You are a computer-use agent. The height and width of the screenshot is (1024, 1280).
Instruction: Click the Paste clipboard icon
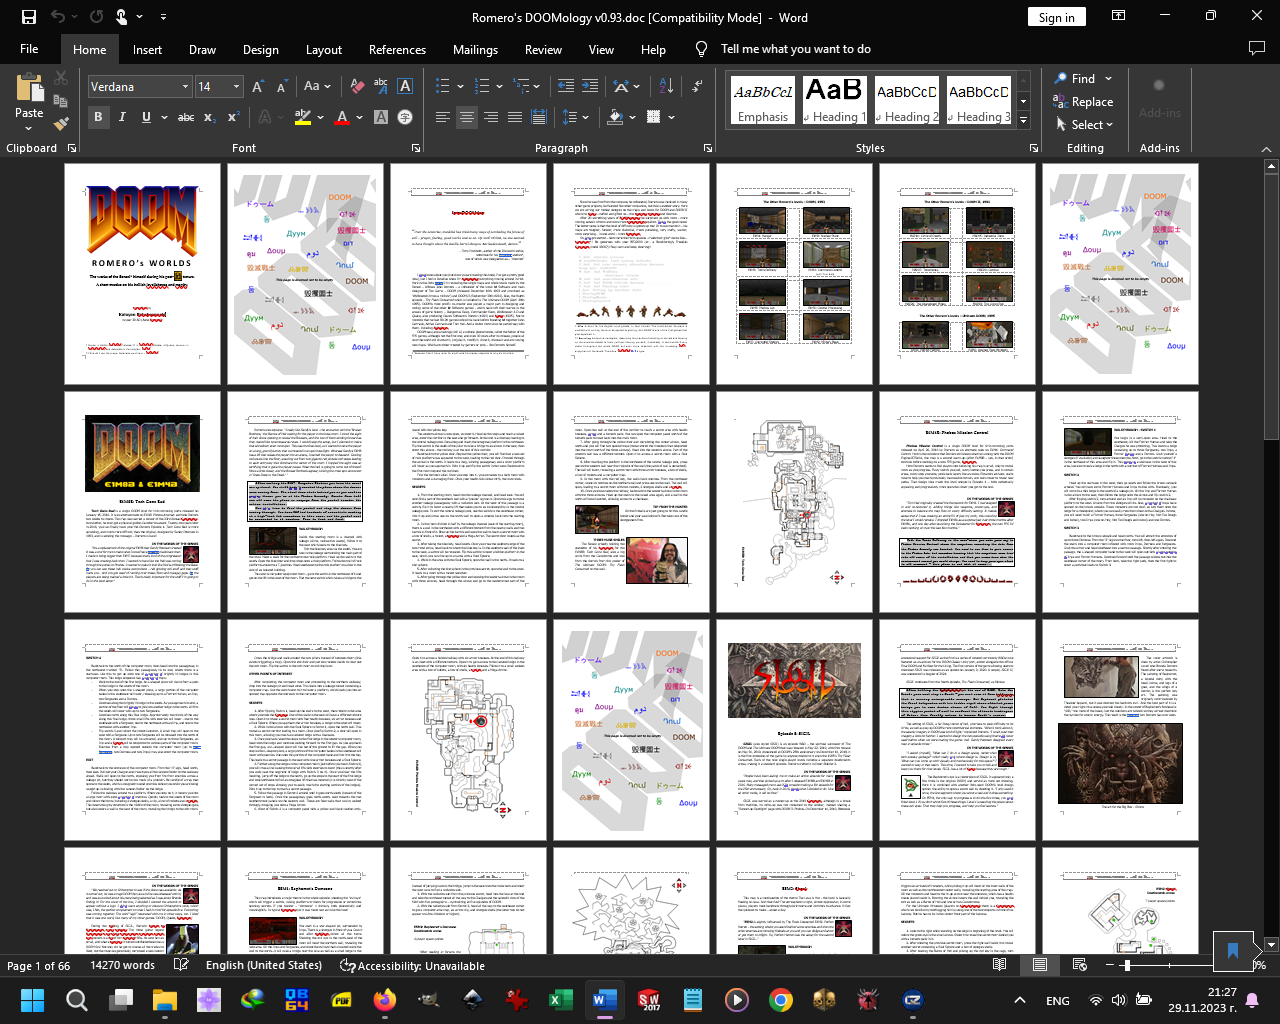coord(29,88)
